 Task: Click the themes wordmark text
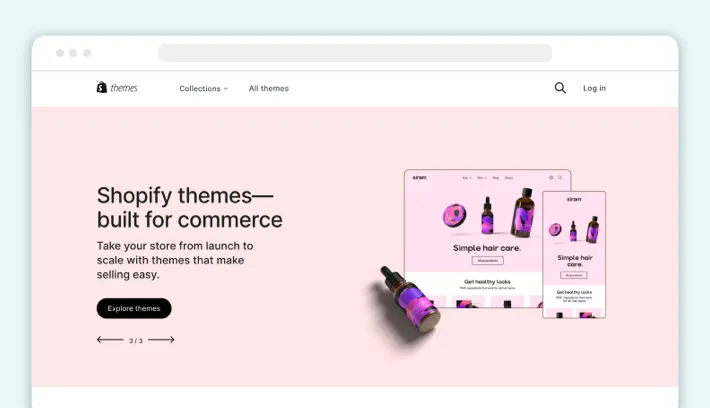coord(124,88)
